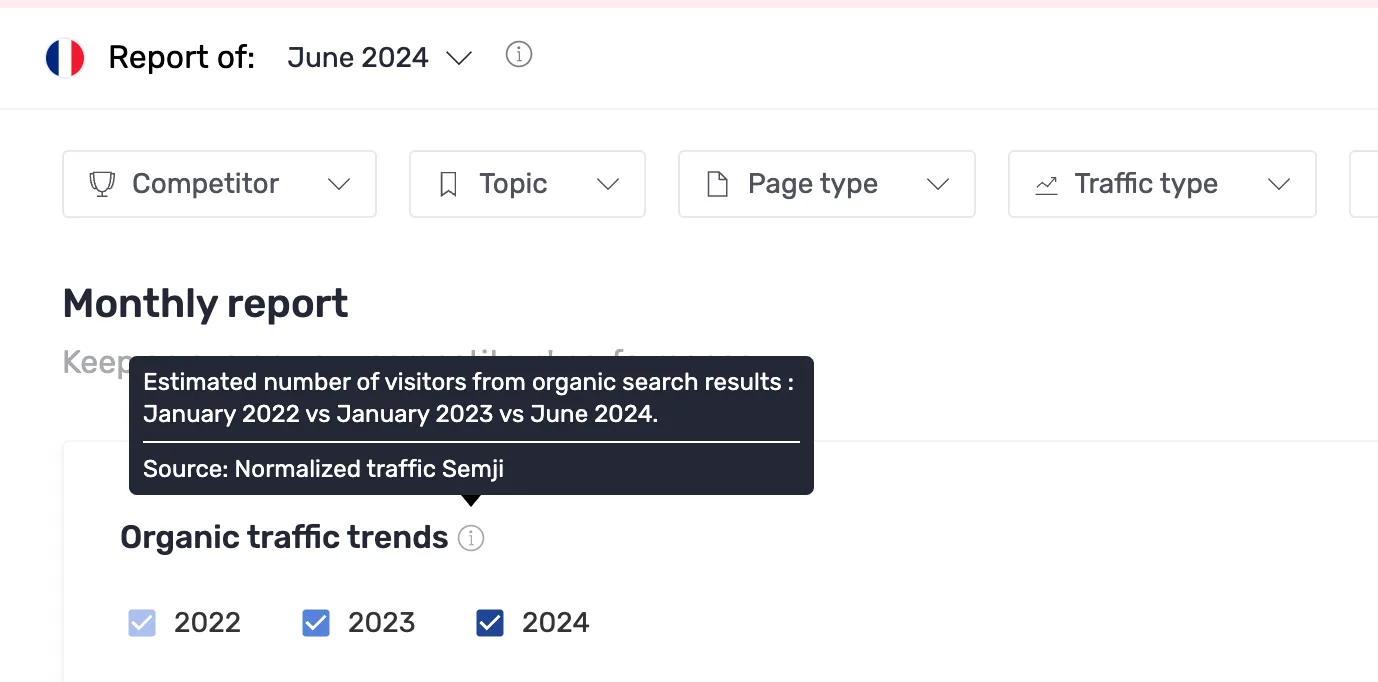1378x682 pixels.
Task: Uncheck the 2022 checkbox
Action: click(142, 623)
